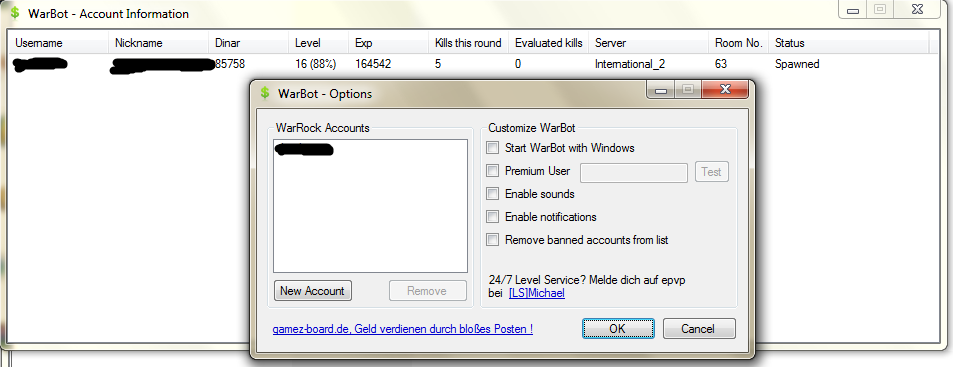Enable Start WarBot with Windows
Viewport: 953px width, 367px height.
point(492,148)
